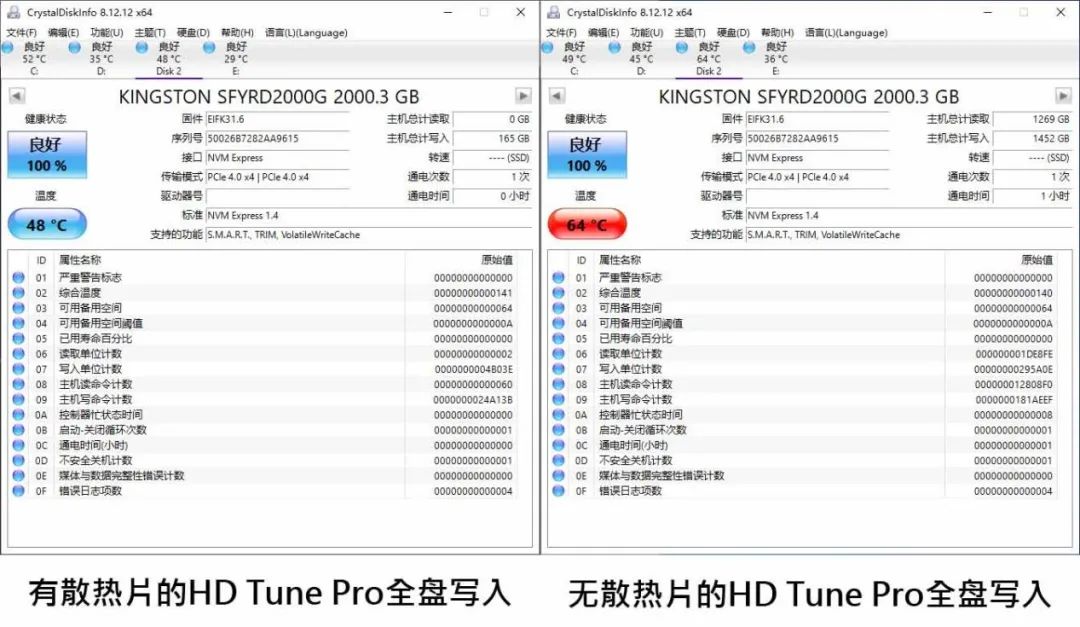Image resolution: width=1080 pixels, height=627 pixels.
Task: Open 文件(F) menu in left window
Action: [x=21, y=32]
